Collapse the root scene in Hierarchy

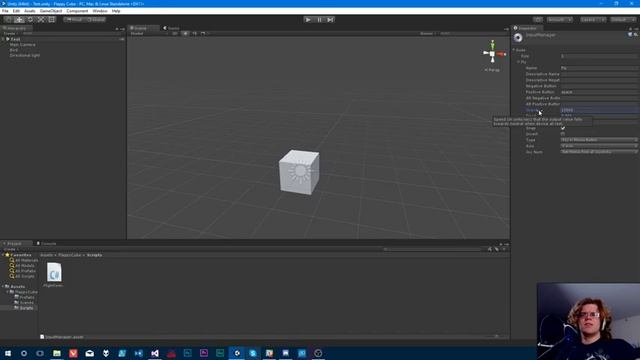pos(4,39)
